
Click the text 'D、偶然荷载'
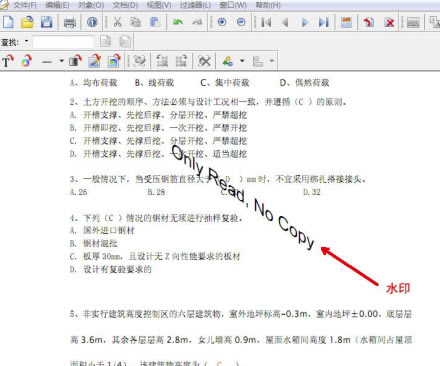click(304, 83)
